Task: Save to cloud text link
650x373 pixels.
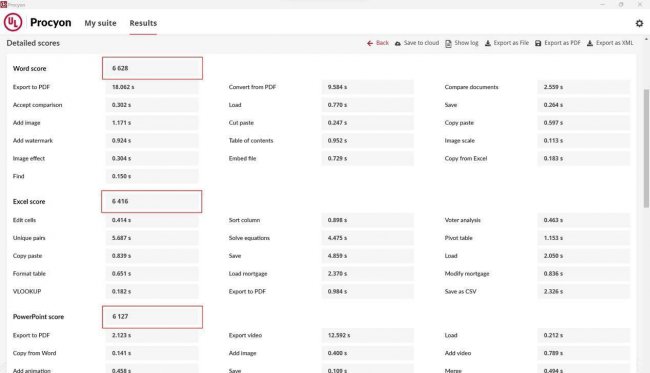Action: point(421,43)
